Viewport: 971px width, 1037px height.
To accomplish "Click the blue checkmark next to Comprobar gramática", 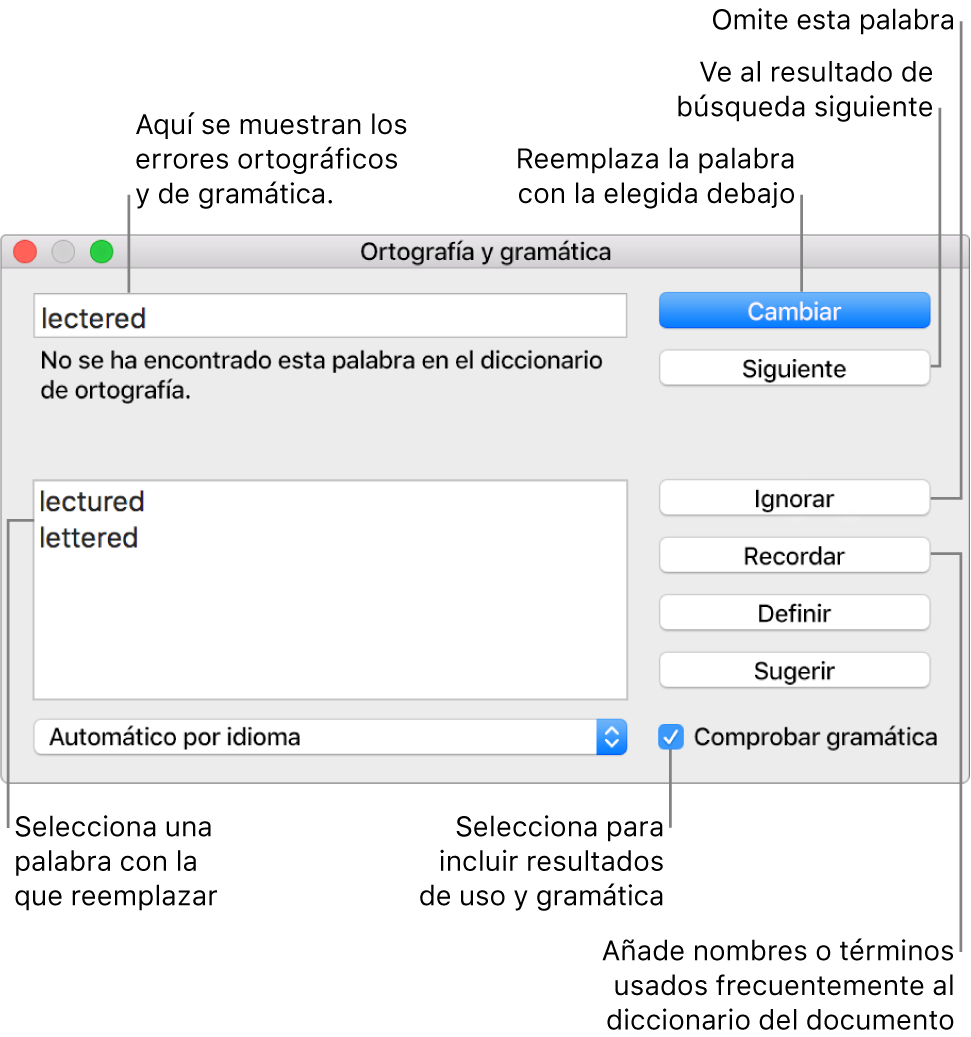I will click(x=671, y=738).
